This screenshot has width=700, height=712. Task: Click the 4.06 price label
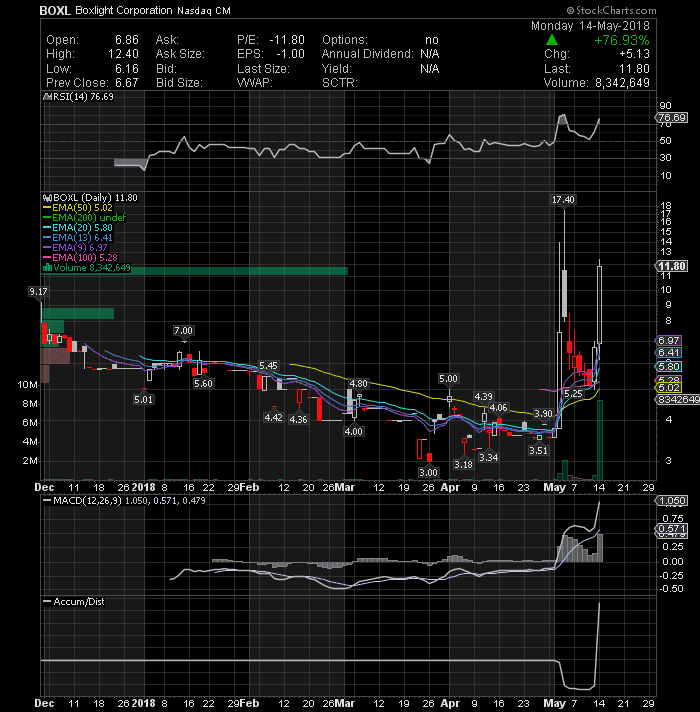click(498, 408)
